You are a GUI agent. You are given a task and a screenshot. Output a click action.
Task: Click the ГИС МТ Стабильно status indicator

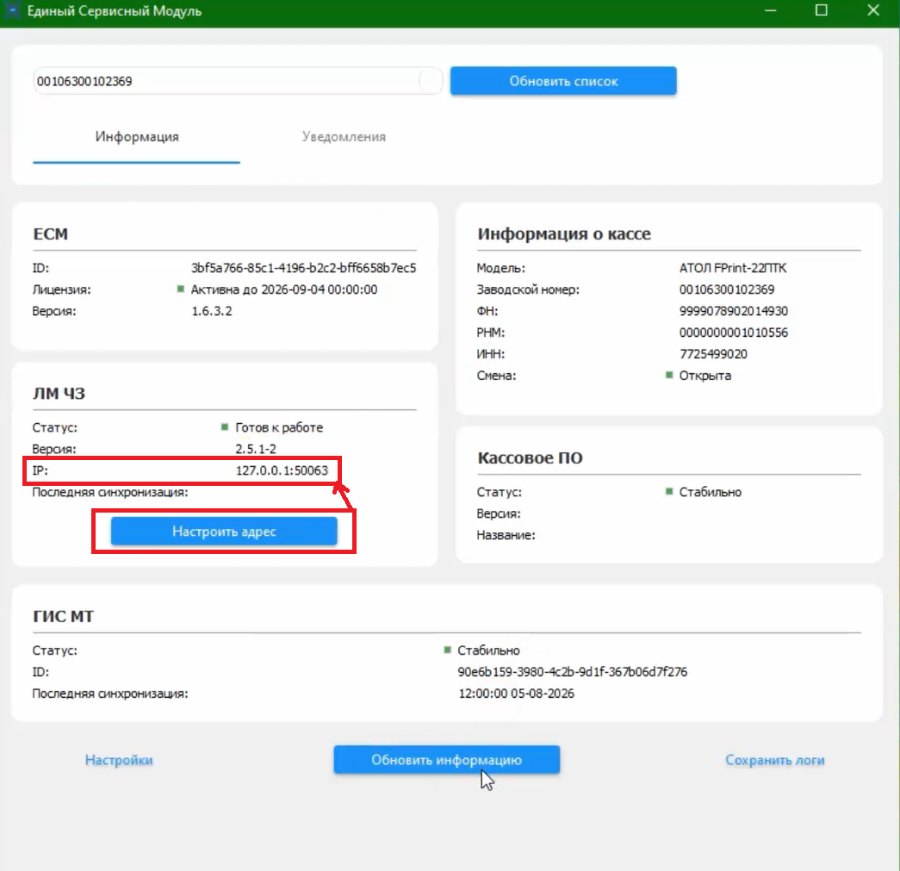point(447,650)
